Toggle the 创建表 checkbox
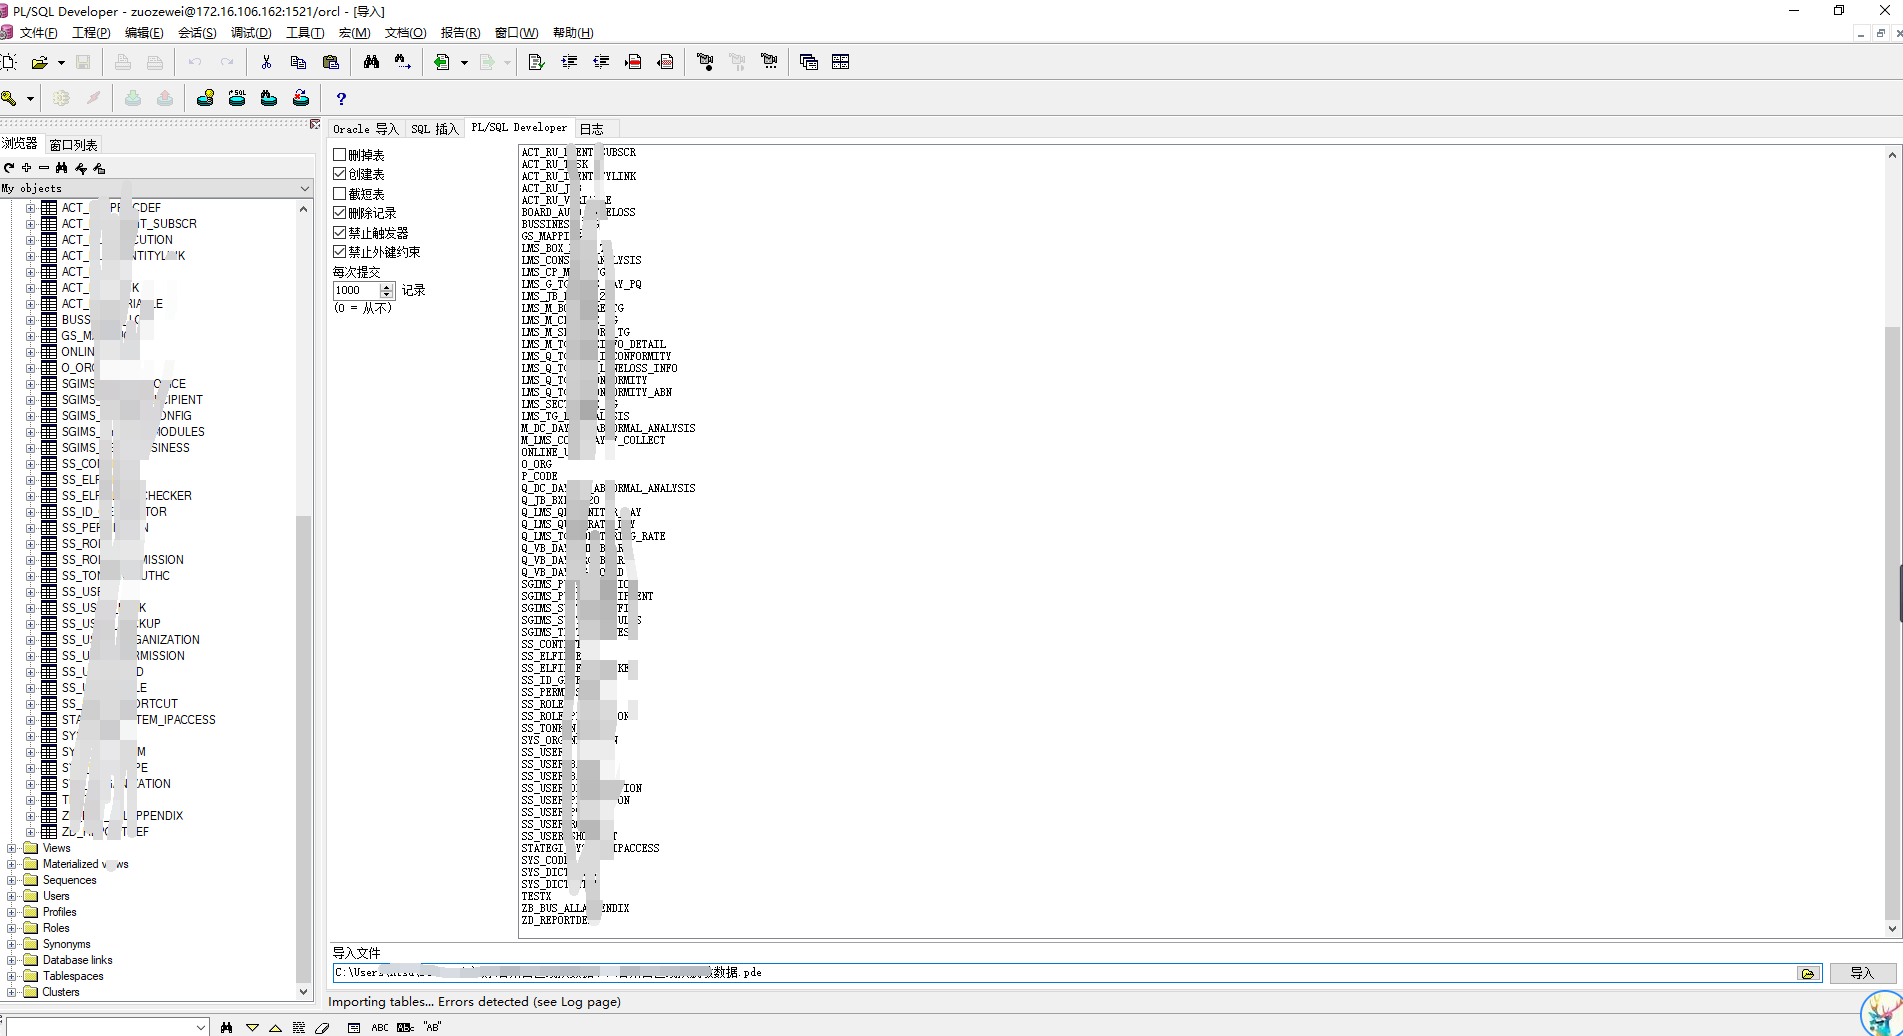Image resolution: width=1903 pixels, height=1036 pixels. [340, 174]
